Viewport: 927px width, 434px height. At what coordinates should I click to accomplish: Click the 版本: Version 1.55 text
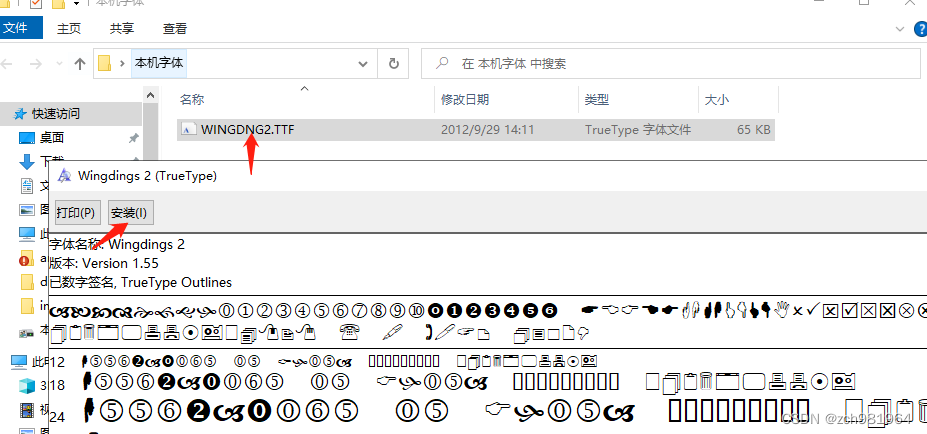tap(104, 263)
